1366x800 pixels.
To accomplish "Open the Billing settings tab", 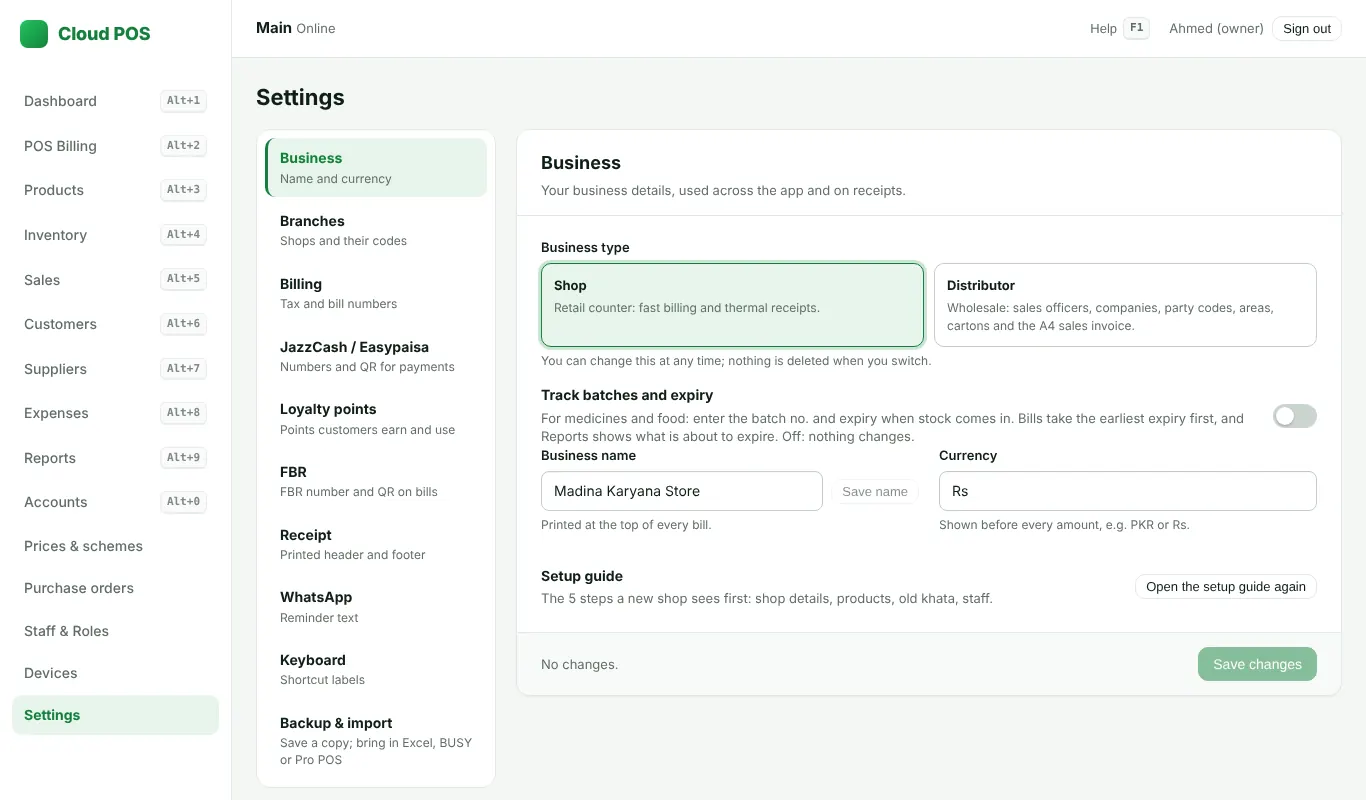I will (x=376, y=293).
